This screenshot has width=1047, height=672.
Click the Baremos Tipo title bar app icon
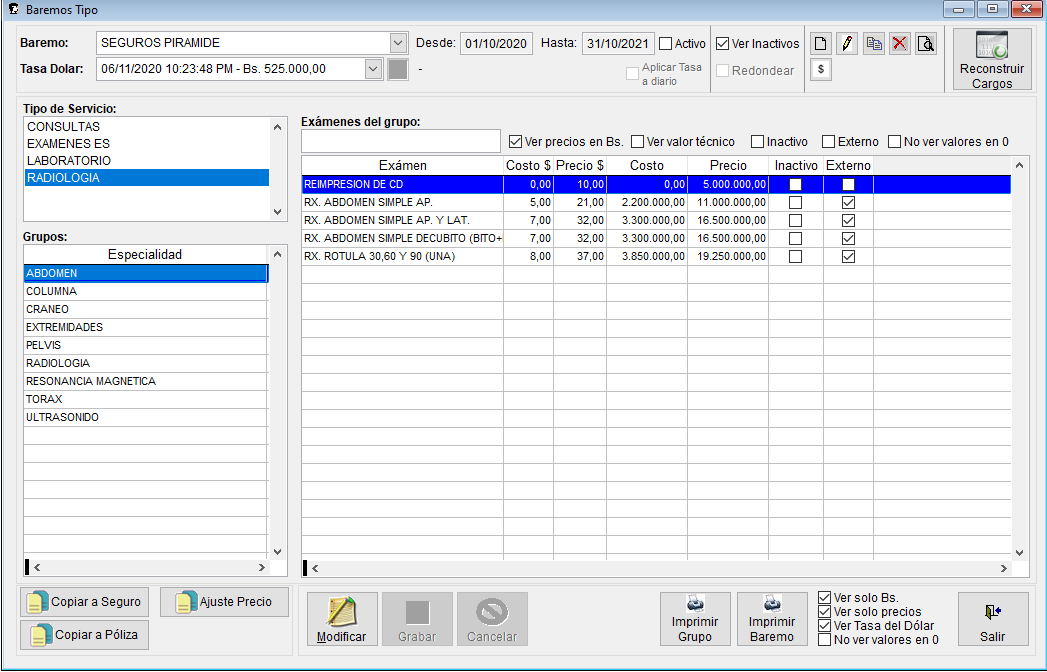[x=13, y=9]
